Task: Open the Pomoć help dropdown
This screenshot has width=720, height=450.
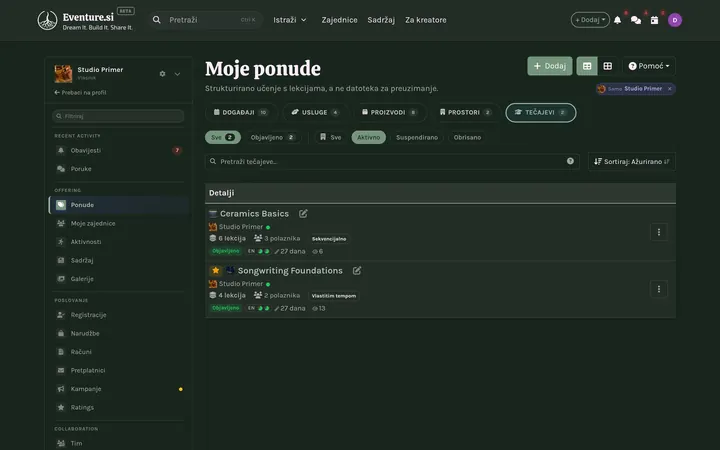Action: [649, 66]
